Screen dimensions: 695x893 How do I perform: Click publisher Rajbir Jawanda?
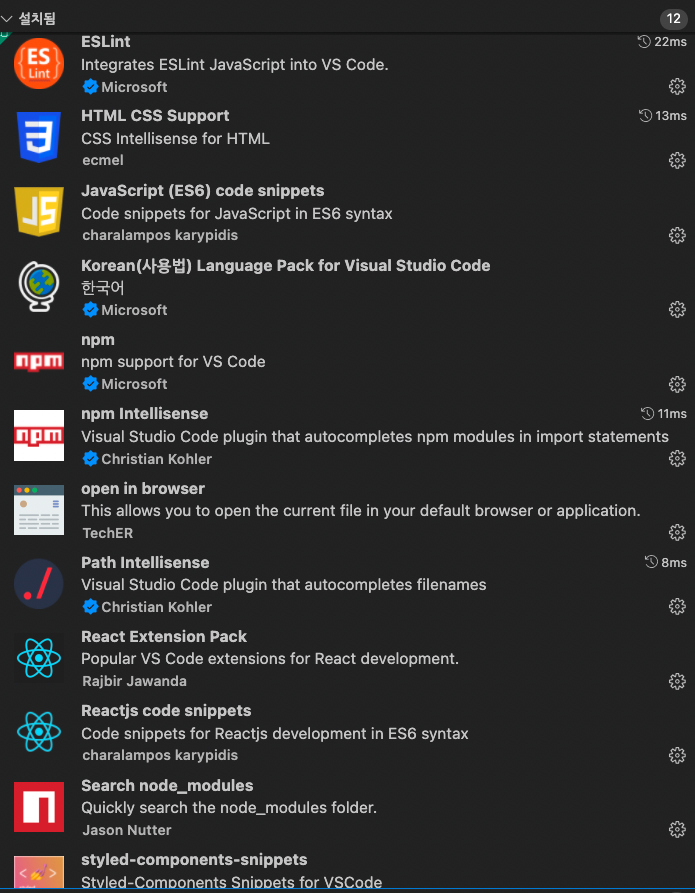134,681
